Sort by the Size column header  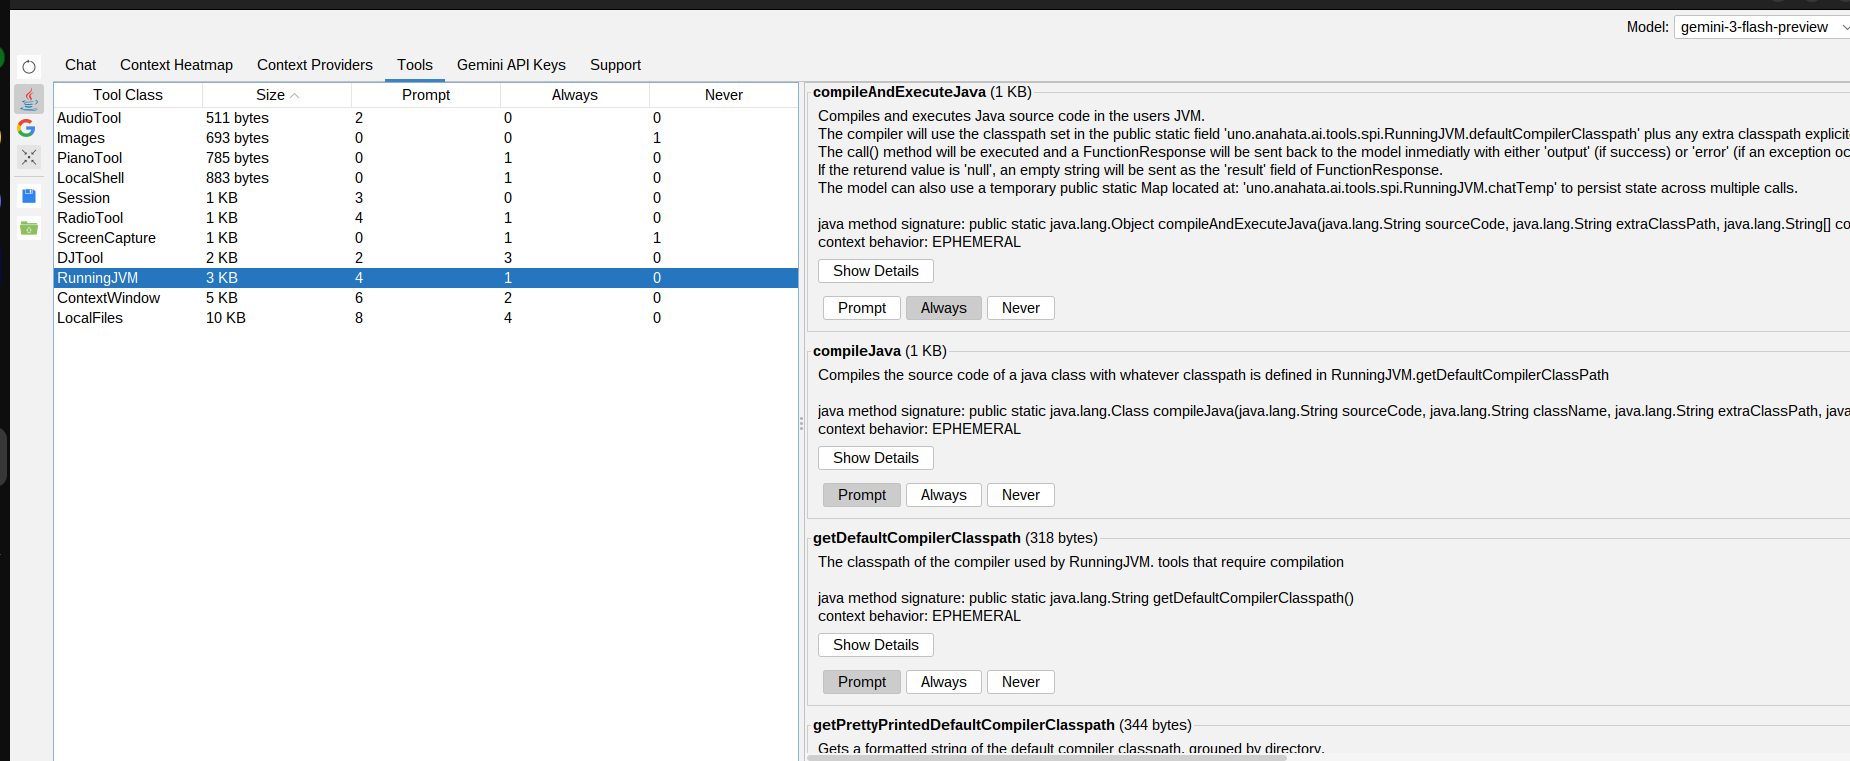[276, 95]
